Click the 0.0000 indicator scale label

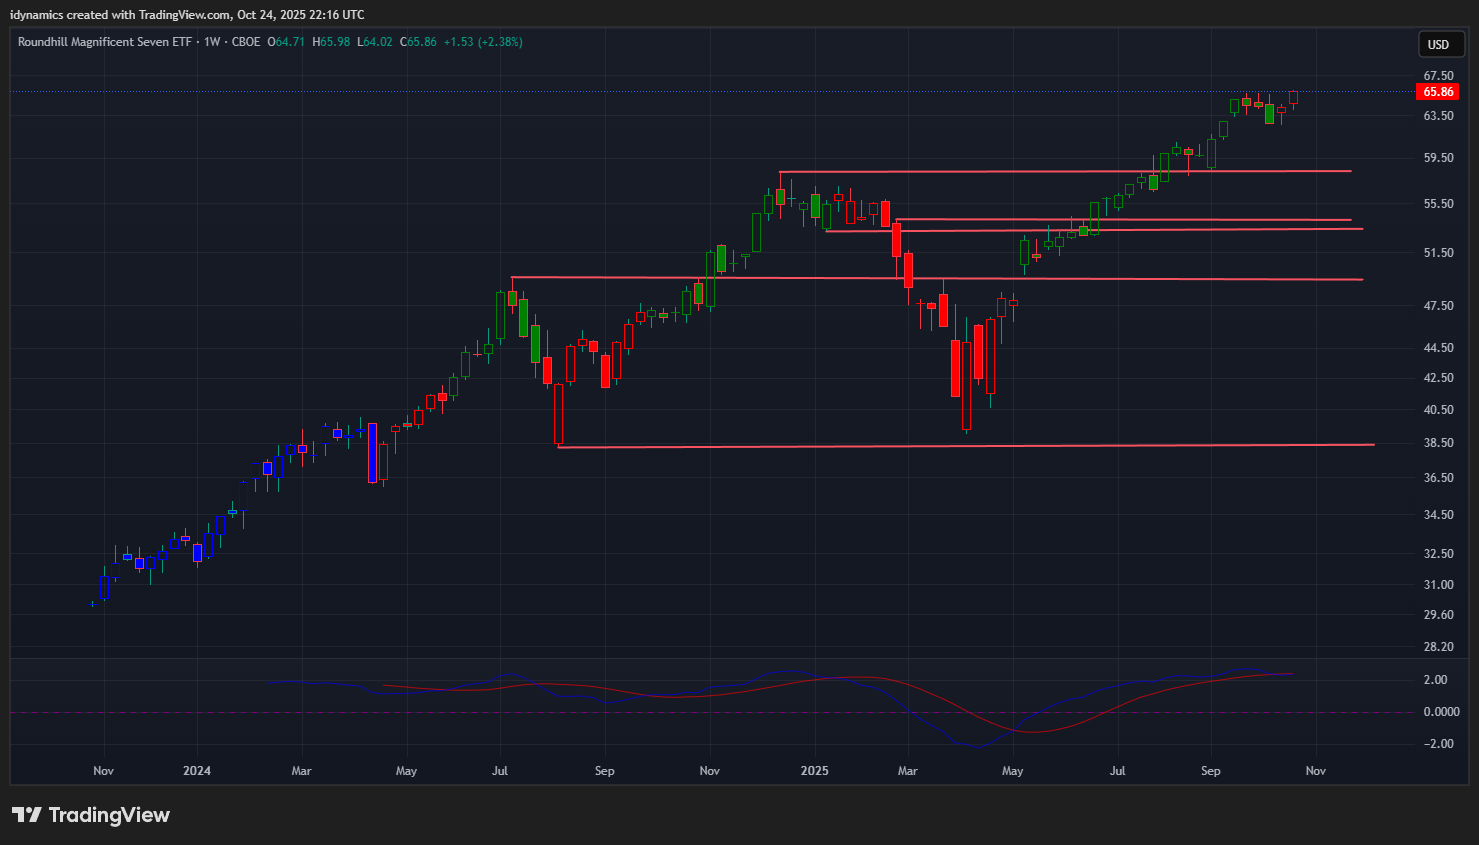(1440, 712)
